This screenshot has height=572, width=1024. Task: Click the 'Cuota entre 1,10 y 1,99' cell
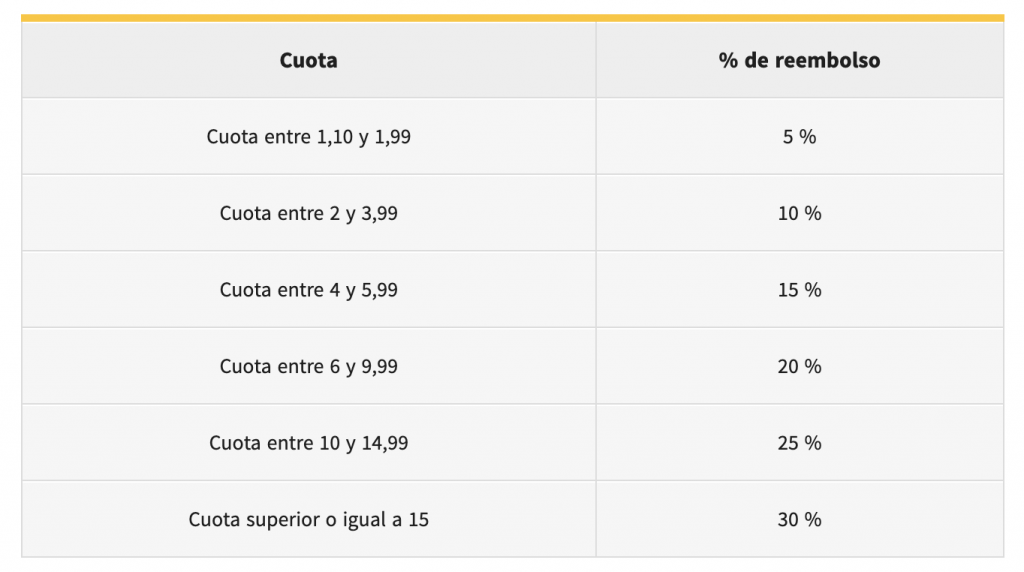tap(308, 137)
